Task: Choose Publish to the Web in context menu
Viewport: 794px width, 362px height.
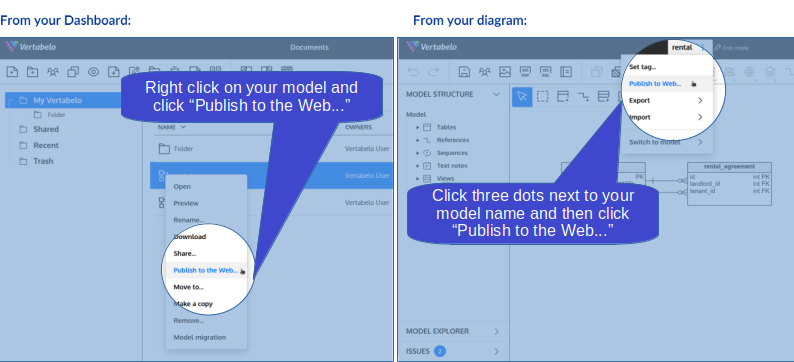Action: pyautogui.click(x=205, y=270)
